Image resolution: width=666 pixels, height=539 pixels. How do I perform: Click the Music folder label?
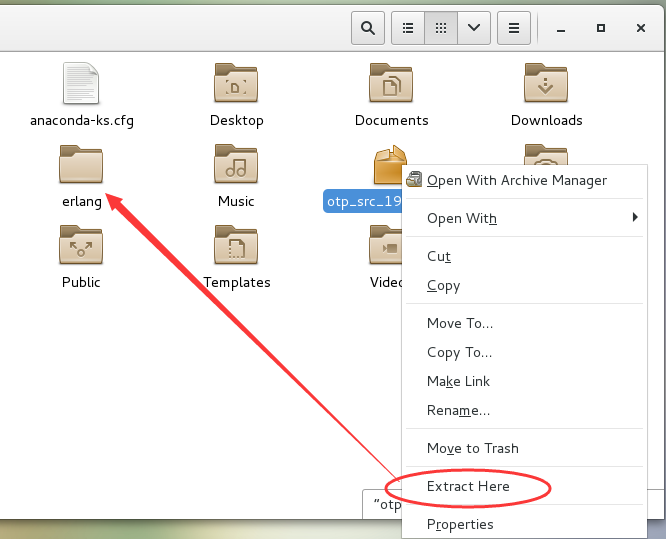tap(236, 201)
